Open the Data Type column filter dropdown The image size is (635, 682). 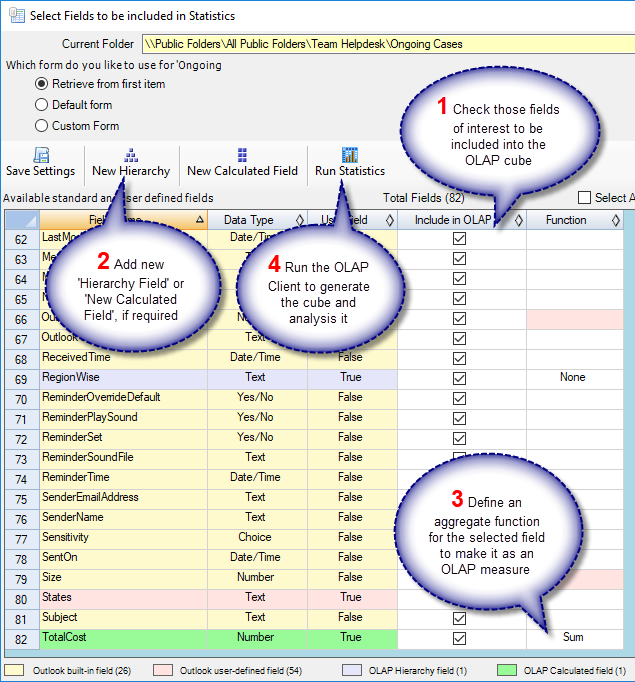tap(299, 220)
